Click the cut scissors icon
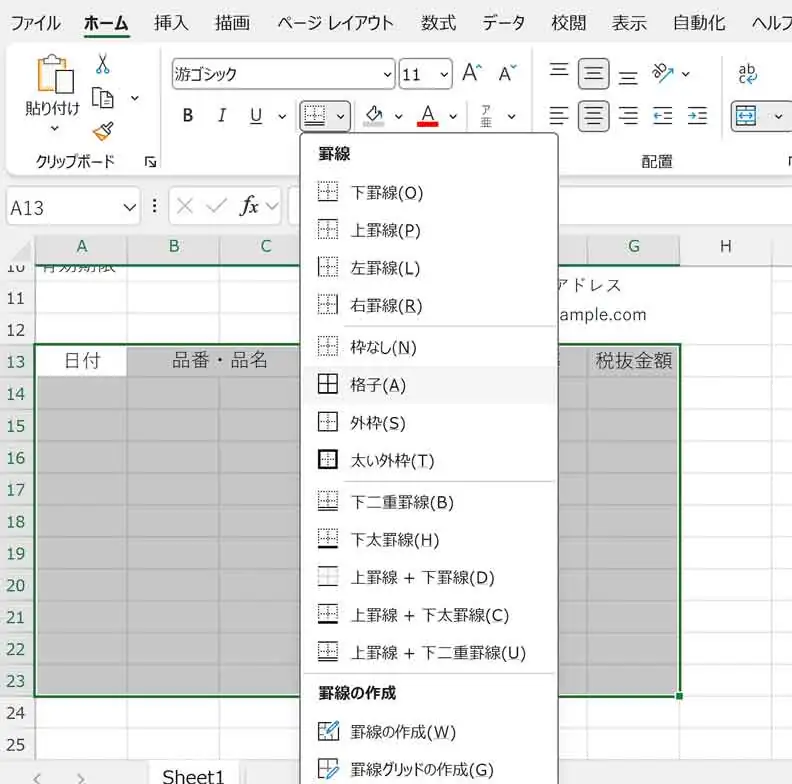The width and height of the screenshot is (792, 784). [x=102, y=64]
